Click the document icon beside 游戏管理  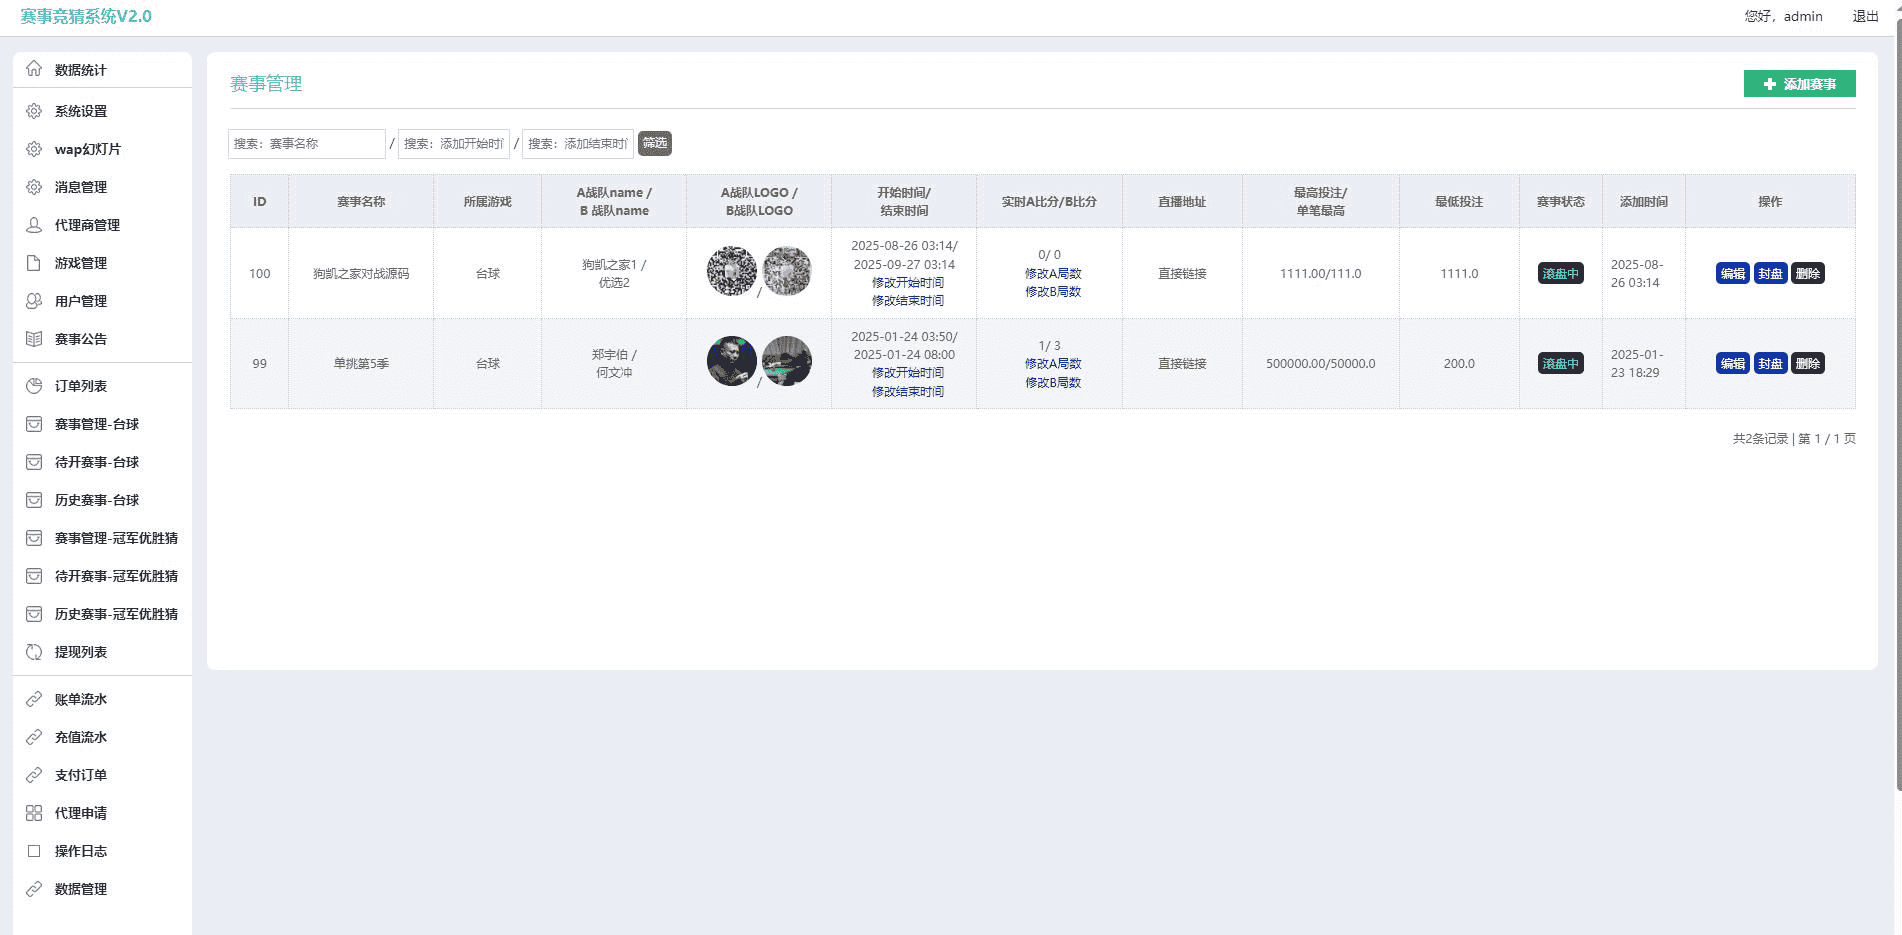coord(34,263)
